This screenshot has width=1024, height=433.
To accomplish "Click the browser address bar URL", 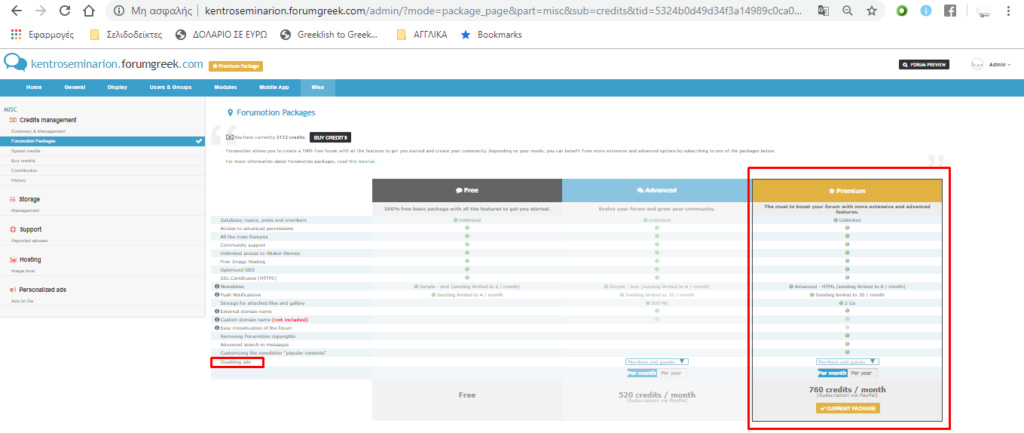I will pos(502,11).
